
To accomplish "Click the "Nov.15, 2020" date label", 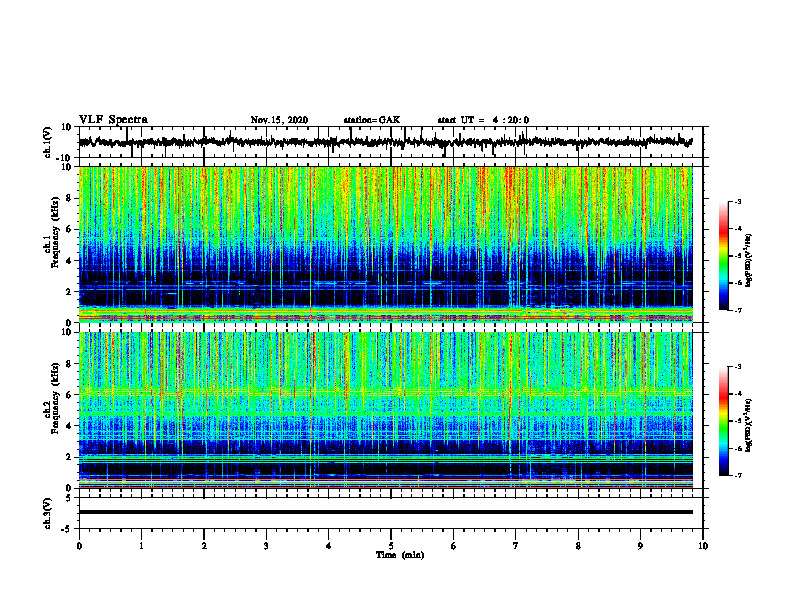I will click(x=279, y=120).
